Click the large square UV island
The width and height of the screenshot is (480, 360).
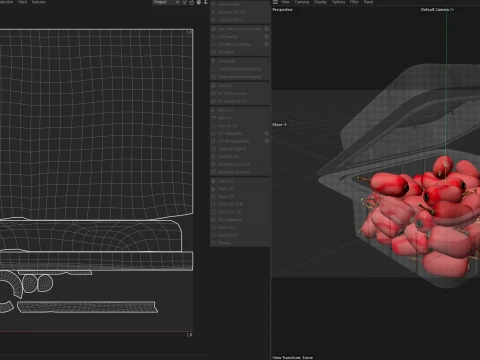click(x=96, y=124)
